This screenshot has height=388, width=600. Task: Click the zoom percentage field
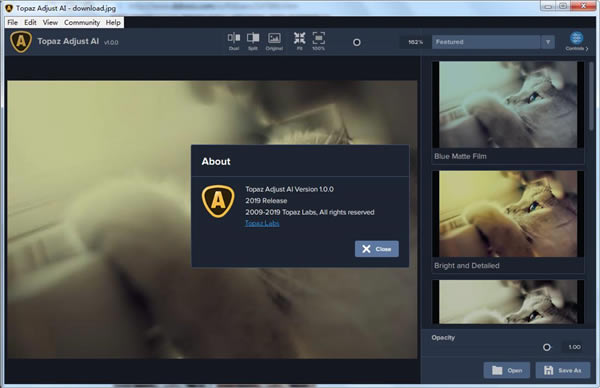[415, 42]
